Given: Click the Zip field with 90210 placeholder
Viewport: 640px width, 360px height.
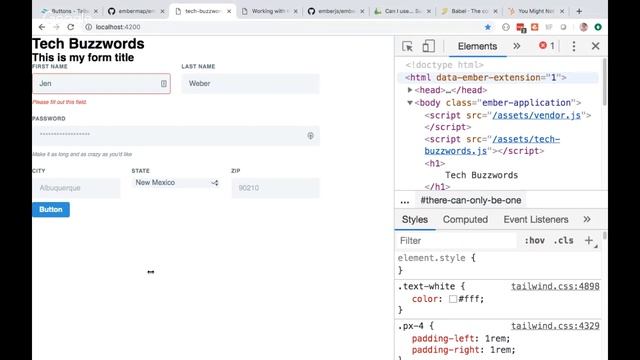Looking at the screenshot, I should click(x=276, y=188).
